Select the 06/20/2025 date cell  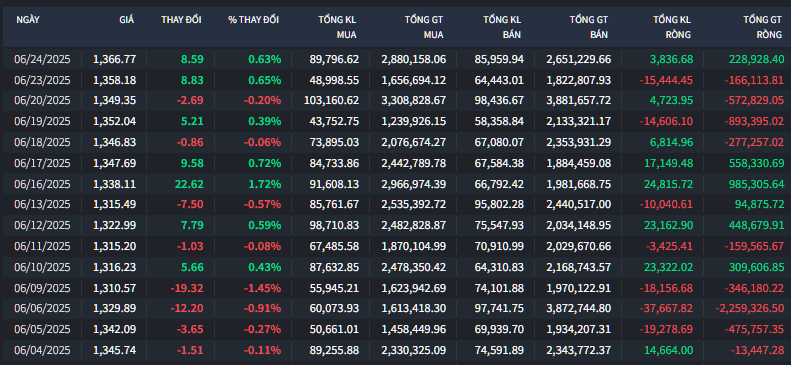pos(42,100)
